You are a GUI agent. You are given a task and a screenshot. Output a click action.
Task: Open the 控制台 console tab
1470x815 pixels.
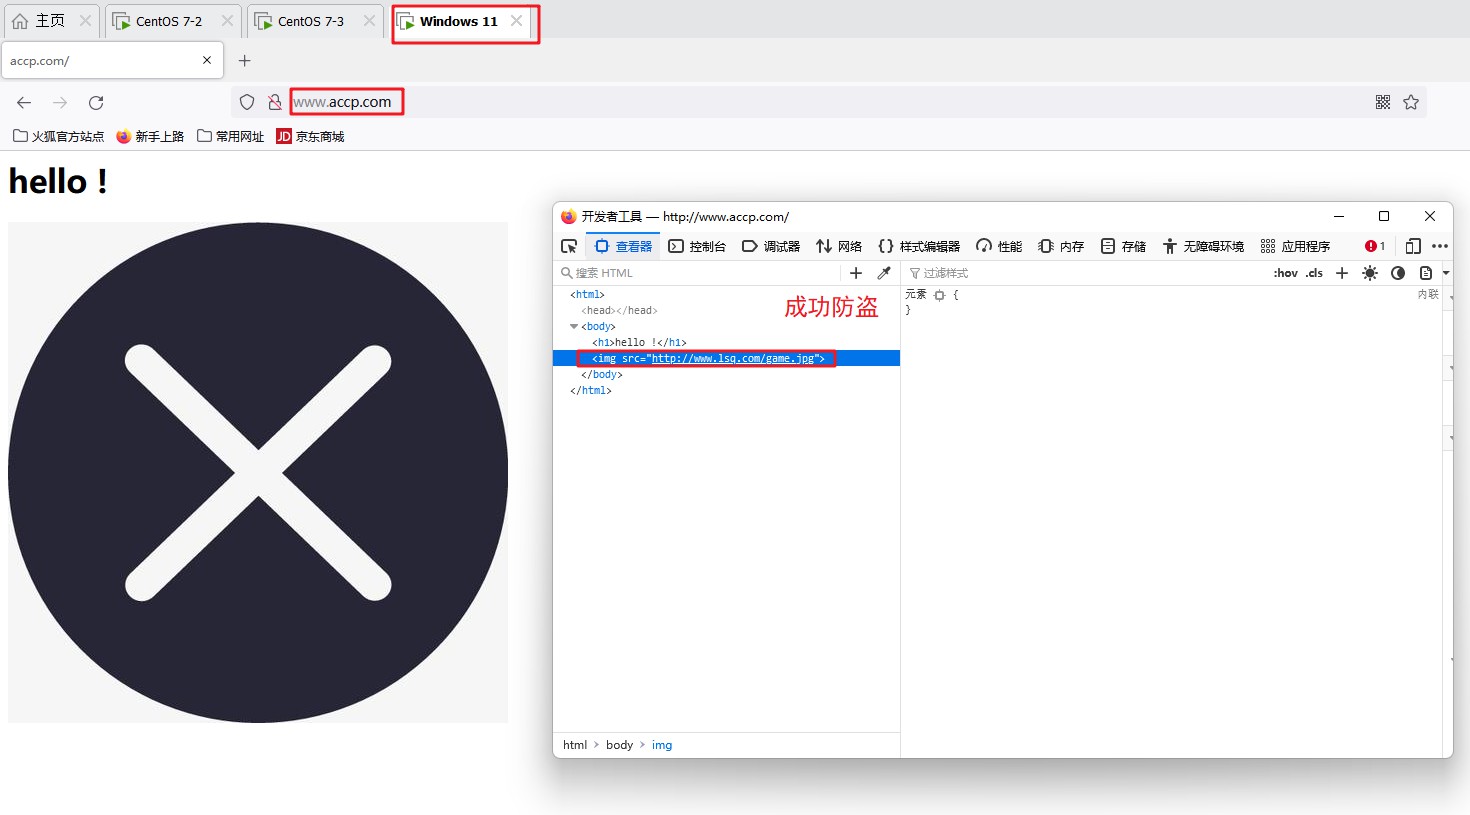pyautogui.click(x=697, y=246)
